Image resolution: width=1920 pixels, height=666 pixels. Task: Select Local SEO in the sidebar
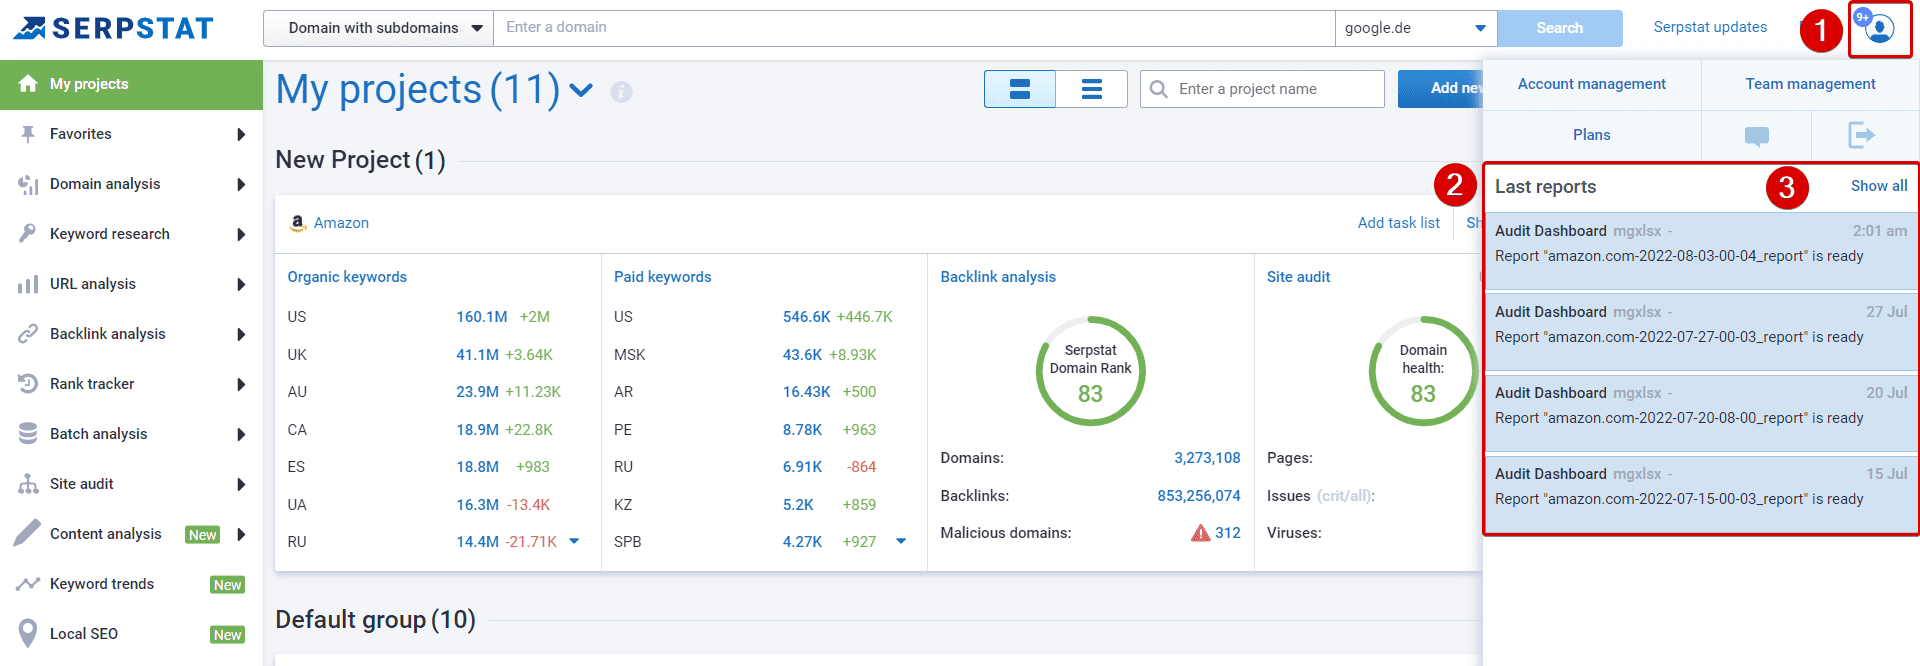(131, 634)
